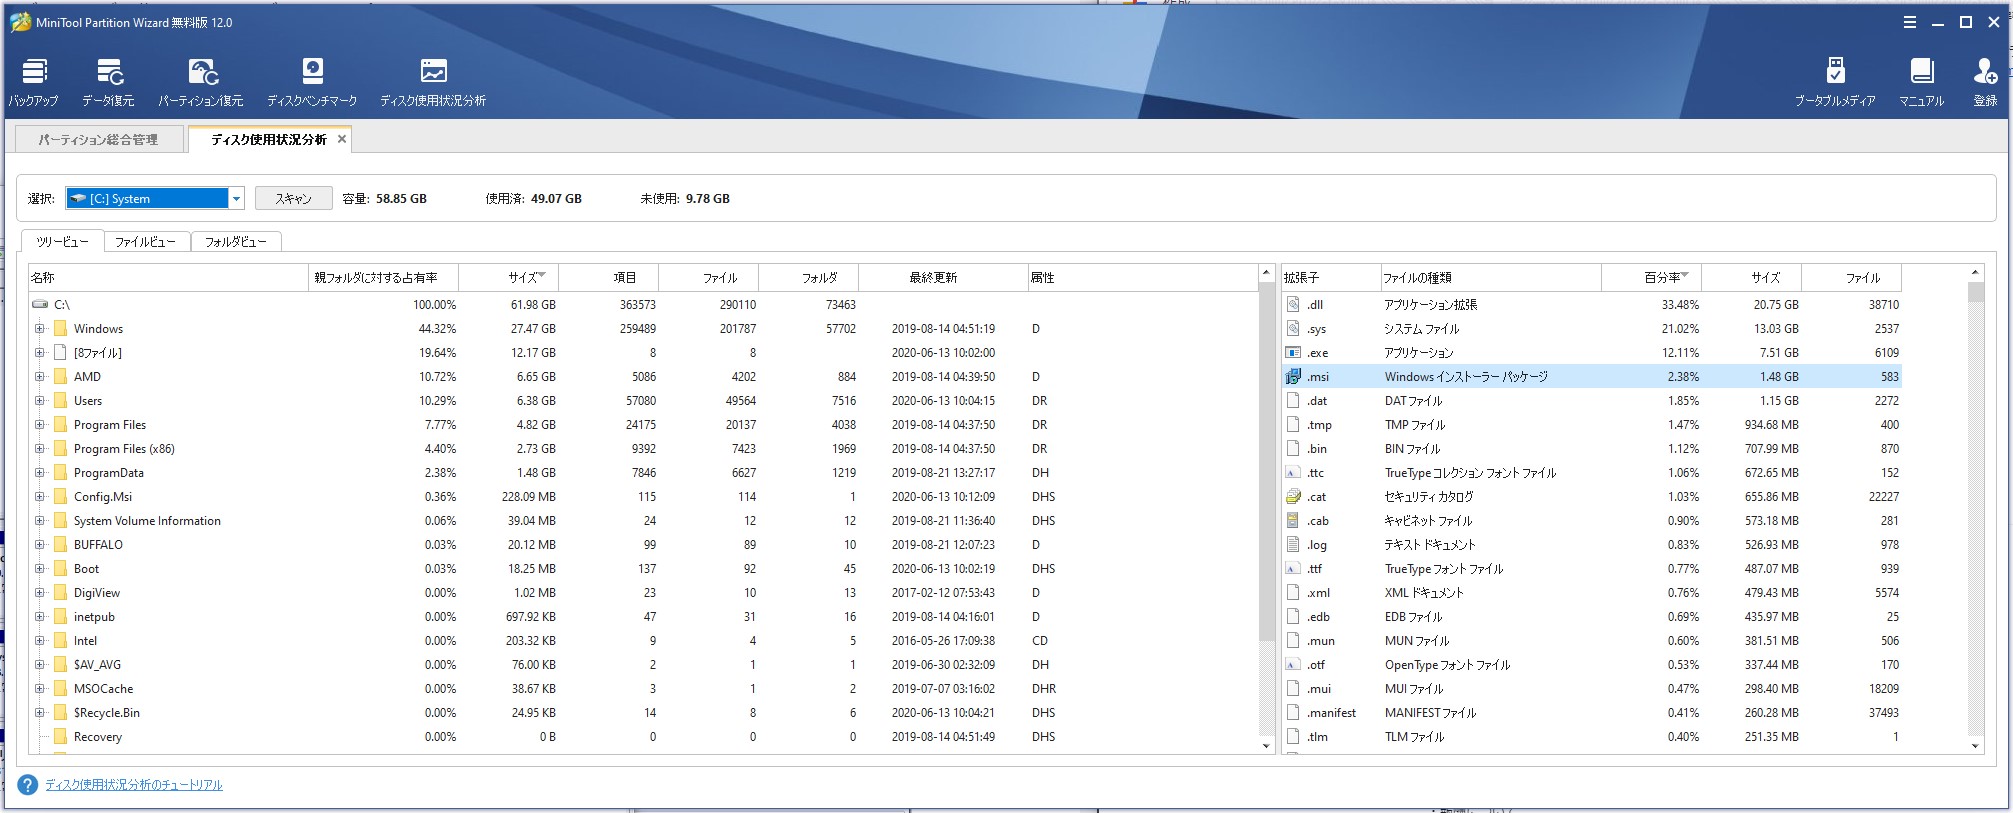
Task: Click the .cab cabinet file icon
Action: (x=1293, y=520)
